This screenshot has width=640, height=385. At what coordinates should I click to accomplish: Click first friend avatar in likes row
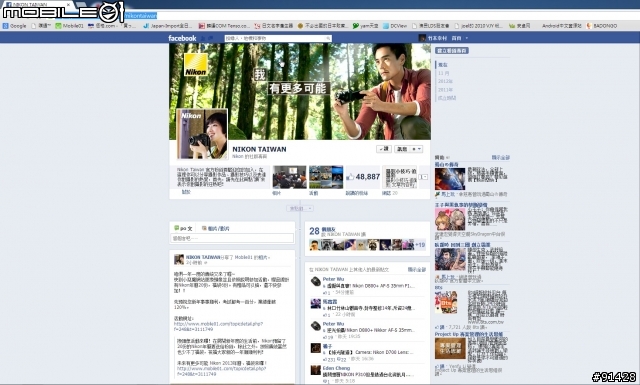[315, 245]
